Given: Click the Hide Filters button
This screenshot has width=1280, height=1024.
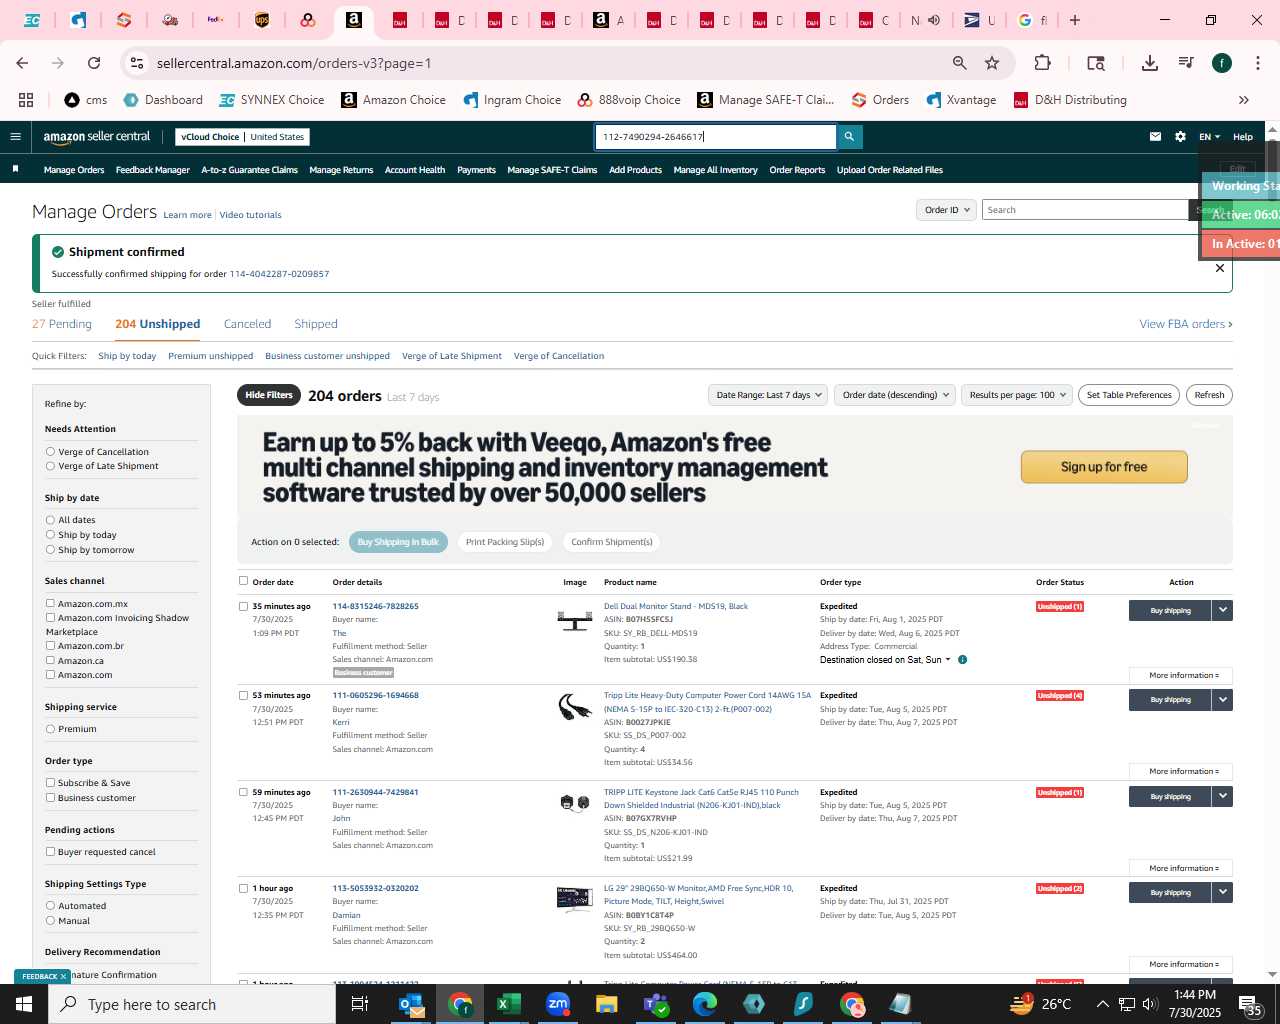Looking at the screenshot, I should tap(269, 395).
